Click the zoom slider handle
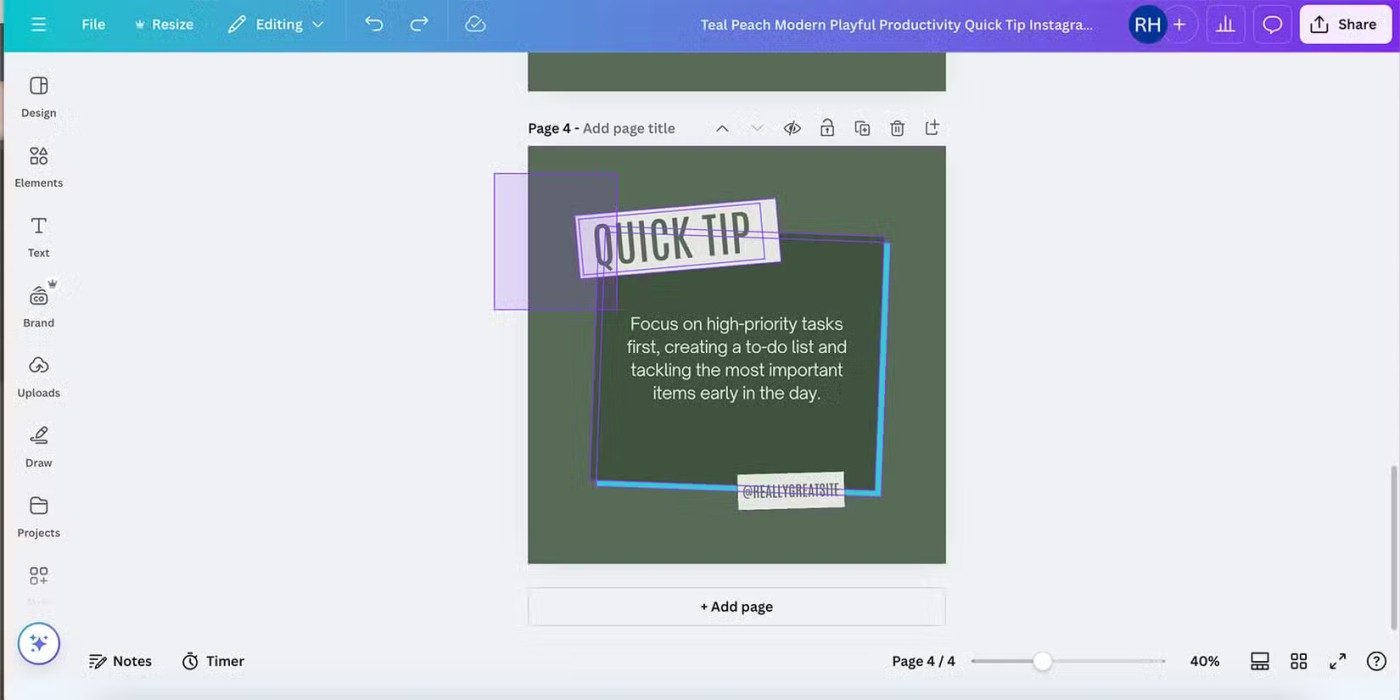This screenshot has width=1400, height=700. pyautogui.click(x=1042, y=661)
